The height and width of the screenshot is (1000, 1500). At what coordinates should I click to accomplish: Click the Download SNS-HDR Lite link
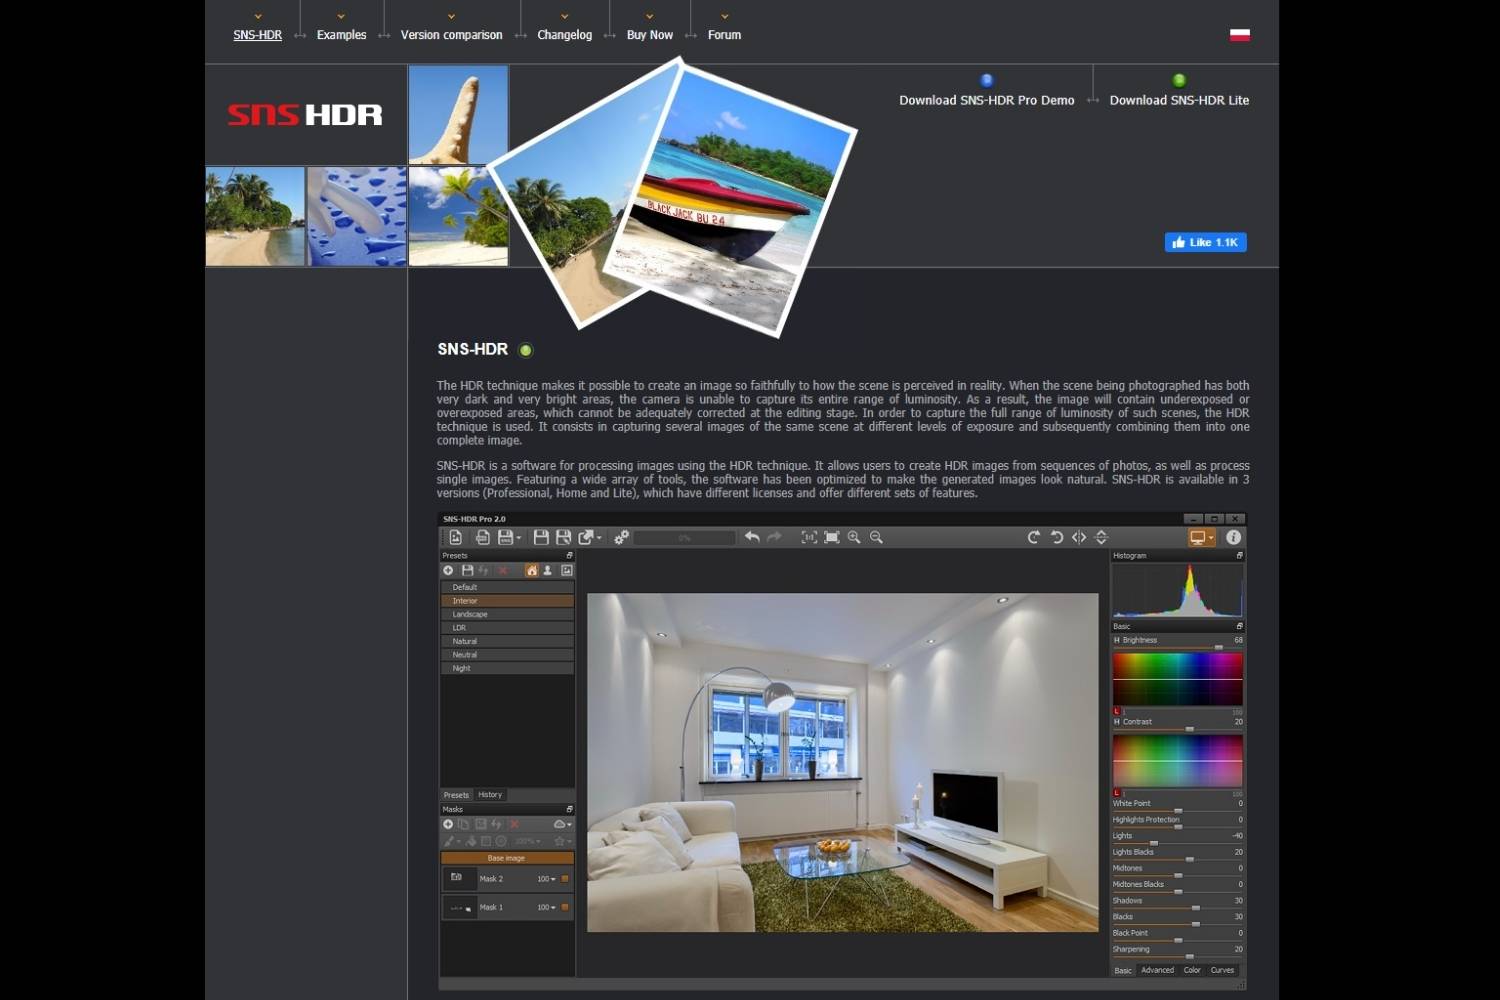1179,100
